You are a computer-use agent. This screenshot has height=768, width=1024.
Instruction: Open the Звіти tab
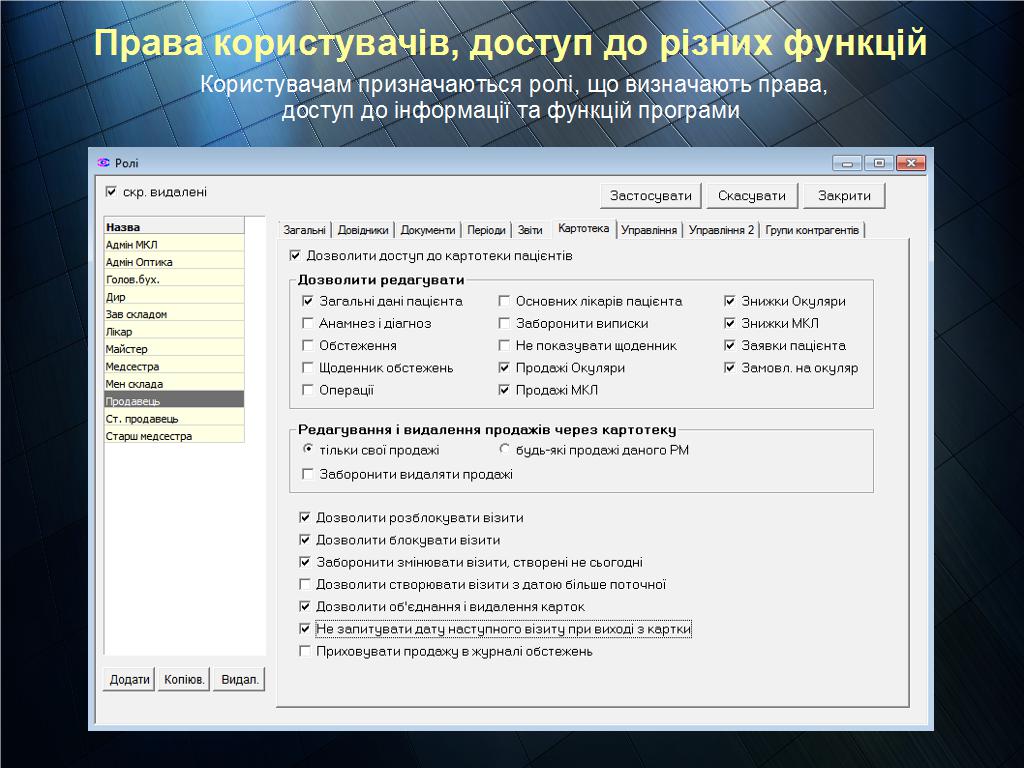(x=530, y=230)
